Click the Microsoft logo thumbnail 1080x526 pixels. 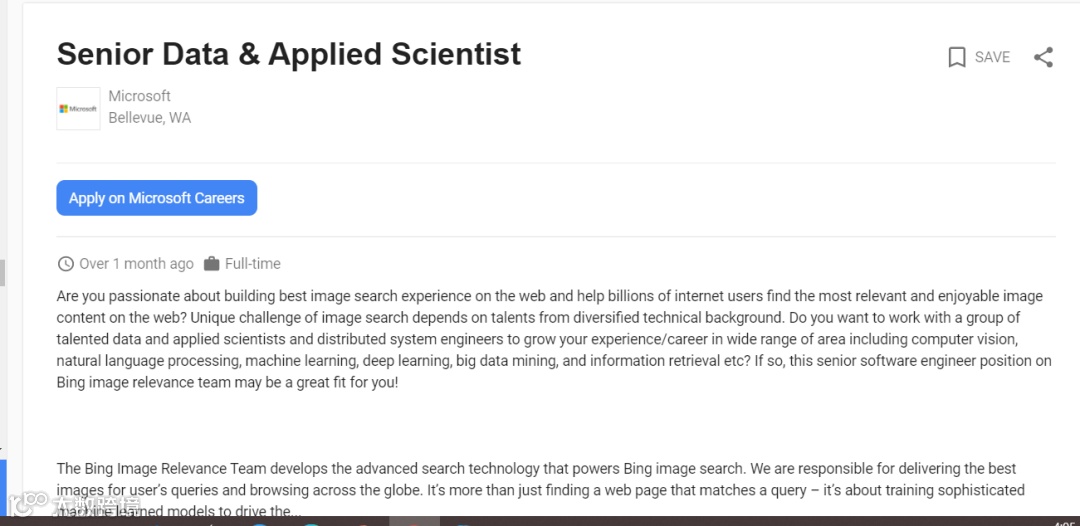point(78,108)
